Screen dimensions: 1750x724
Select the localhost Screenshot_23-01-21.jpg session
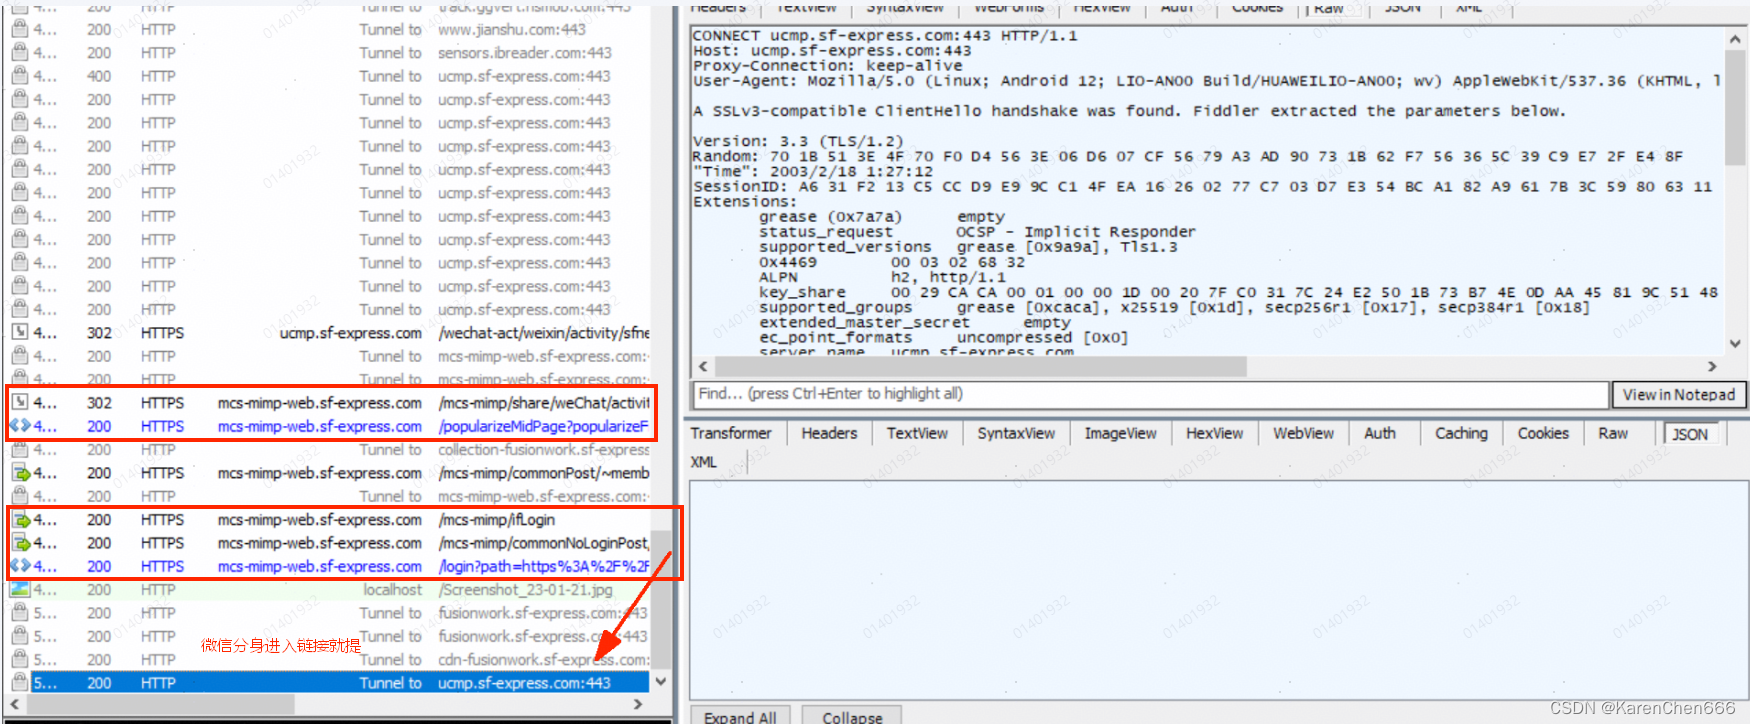328,589
